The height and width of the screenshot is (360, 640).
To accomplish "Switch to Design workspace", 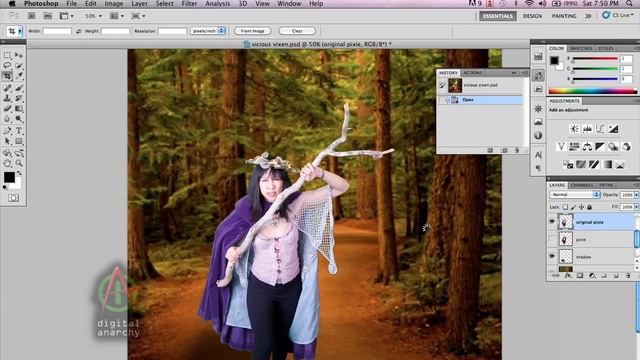I will point(533,16).
